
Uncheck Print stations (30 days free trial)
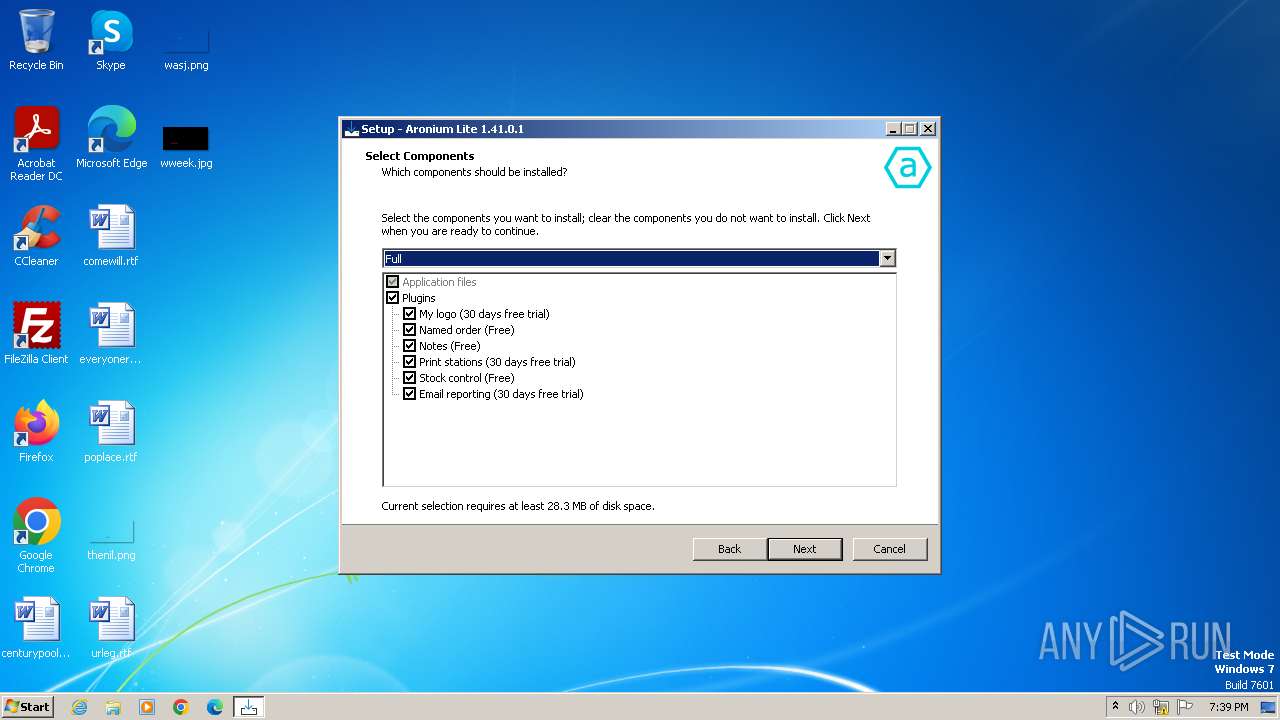409,362
